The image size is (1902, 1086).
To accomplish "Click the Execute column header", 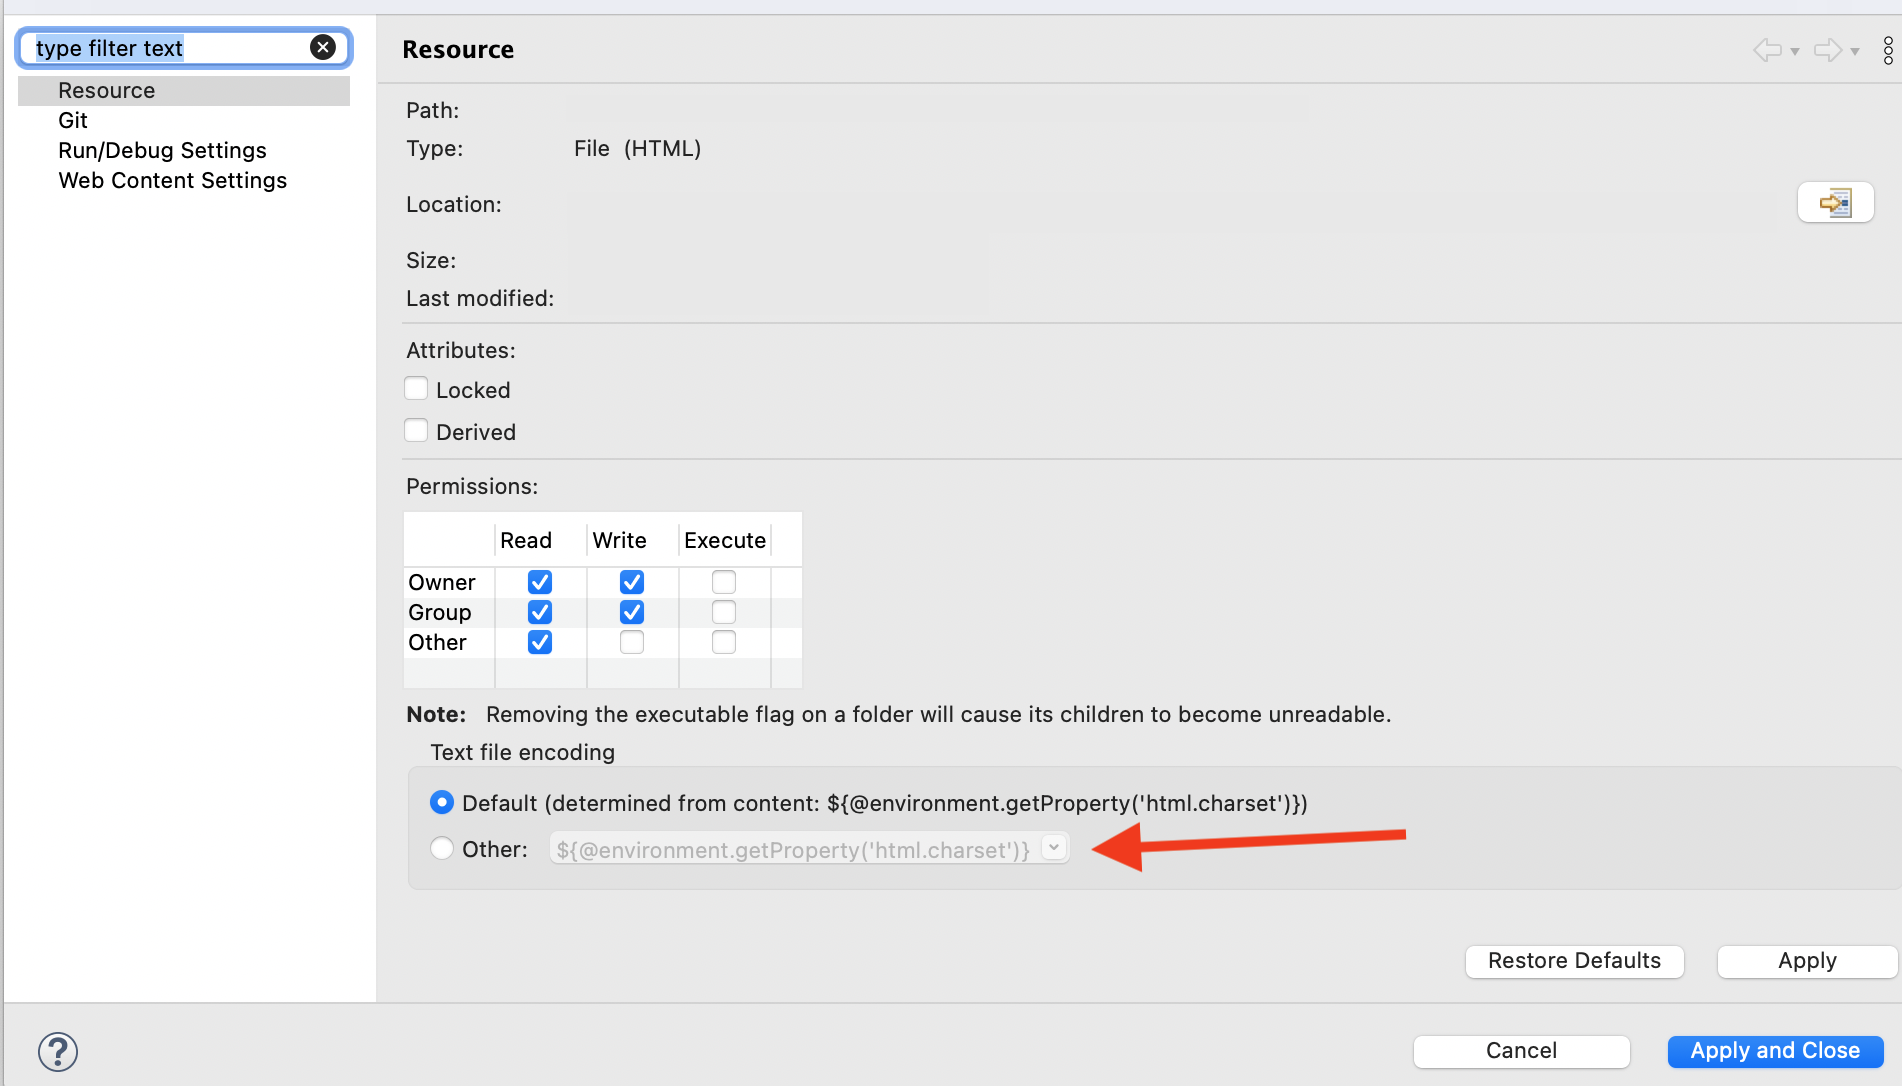I will 725,541.
